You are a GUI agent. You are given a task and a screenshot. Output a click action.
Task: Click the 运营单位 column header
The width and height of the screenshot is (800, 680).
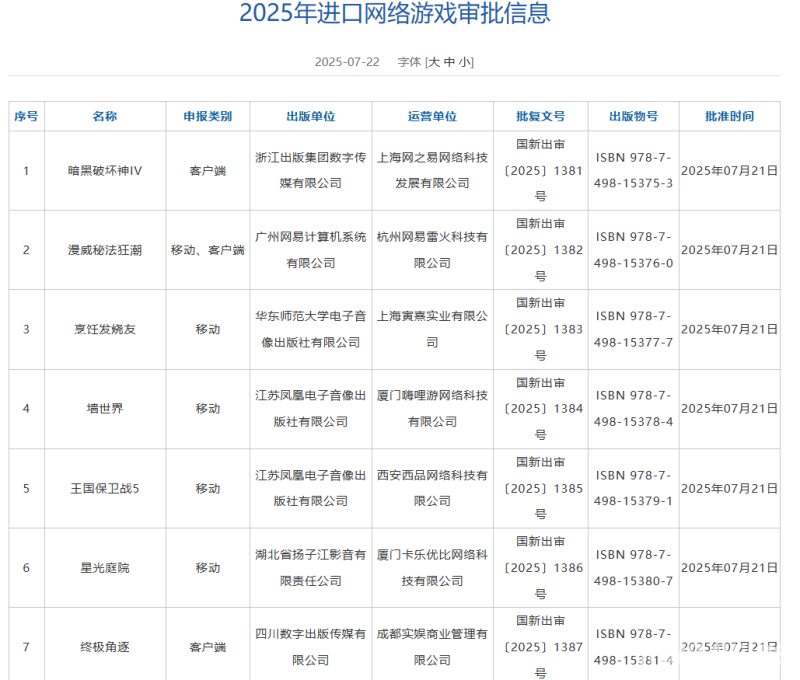pyautogui.click(x=432, y=116)
